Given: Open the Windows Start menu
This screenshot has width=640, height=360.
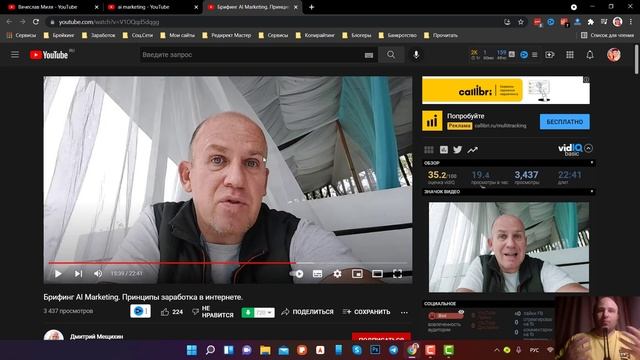Looking at the screenshot, I should point(191,350).
